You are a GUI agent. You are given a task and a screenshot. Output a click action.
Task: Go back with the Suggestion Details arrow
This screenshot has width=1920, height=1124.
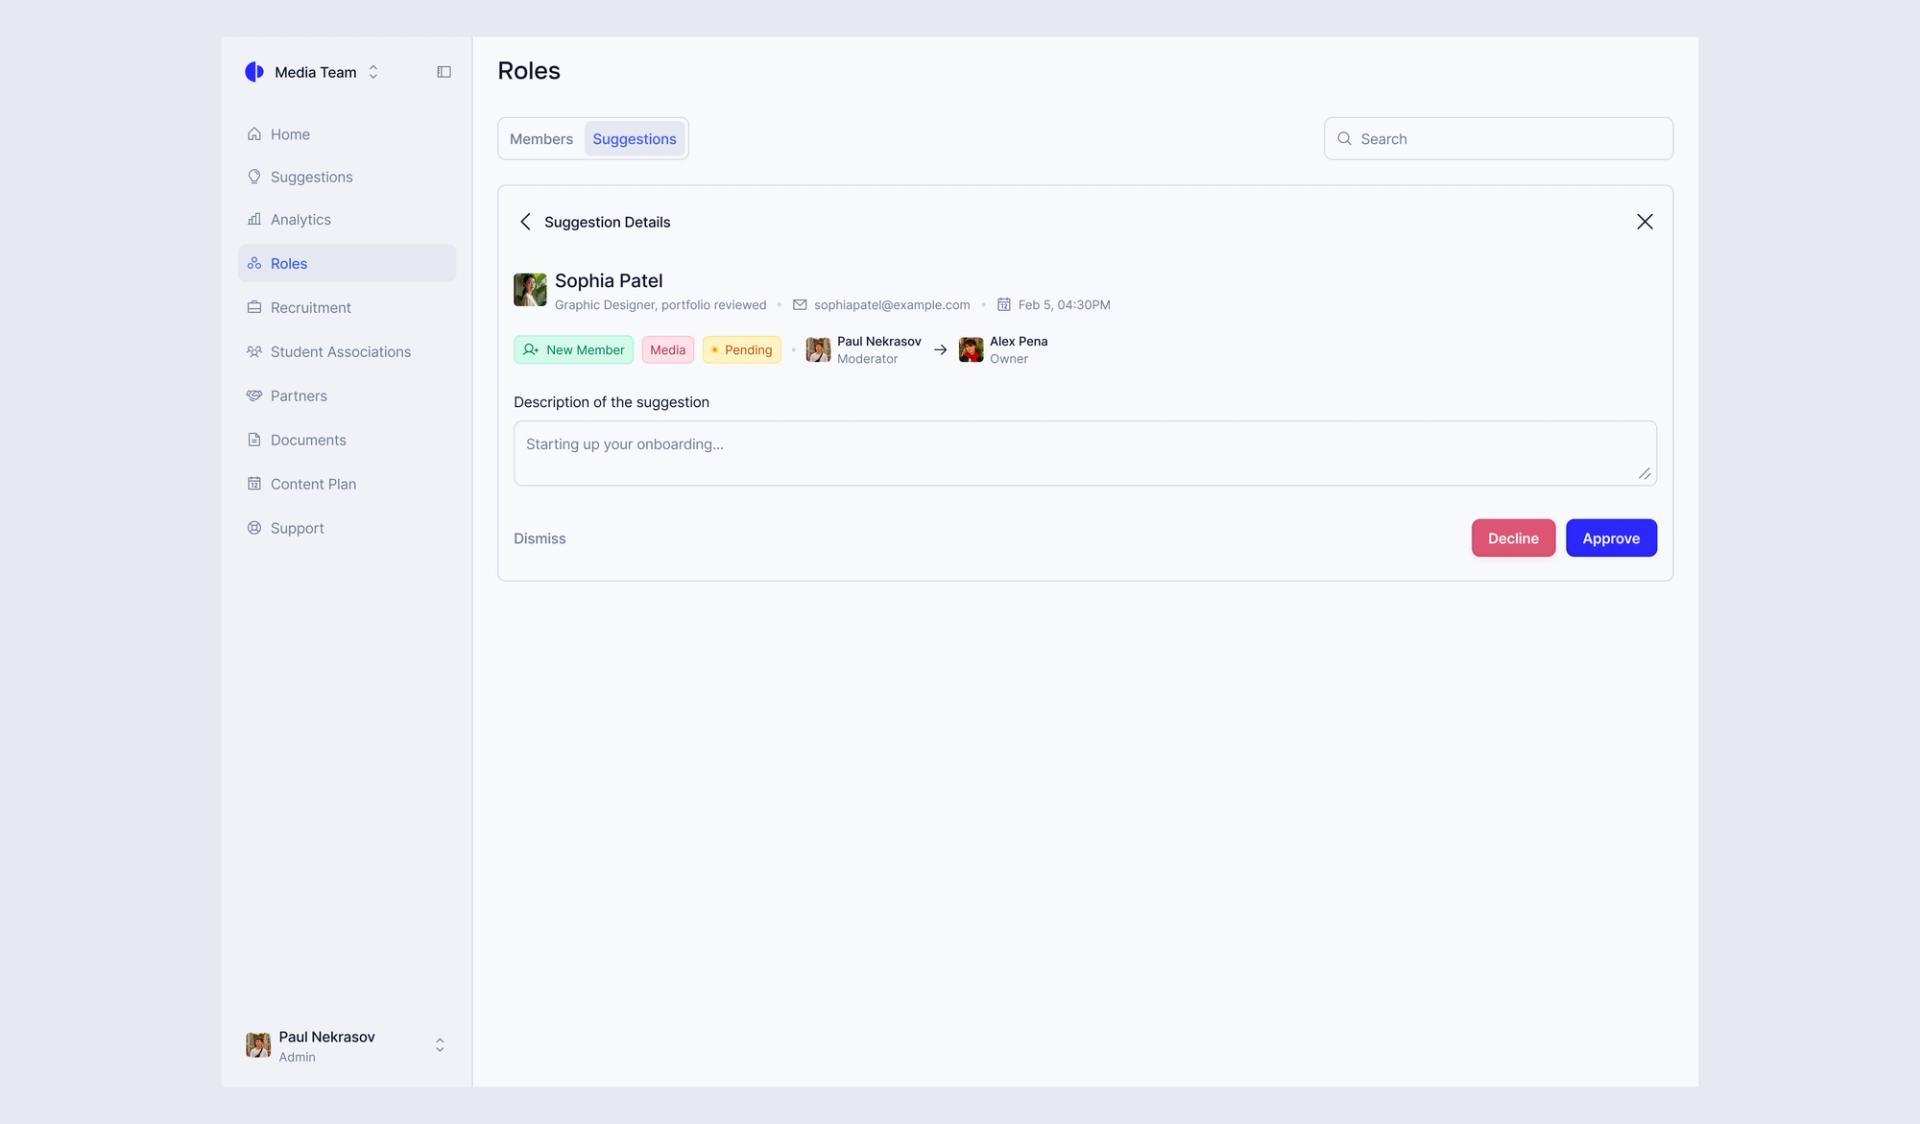525,222
